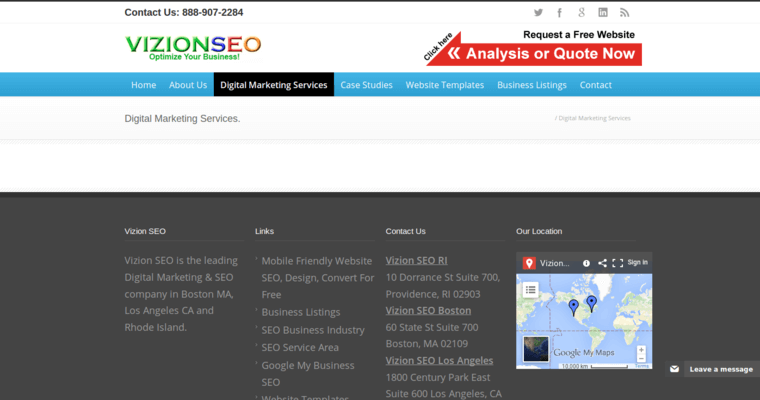Screen dimensions: 760x400
Task: Click the envelope icon in chat widget
Action: coord(674,369)
